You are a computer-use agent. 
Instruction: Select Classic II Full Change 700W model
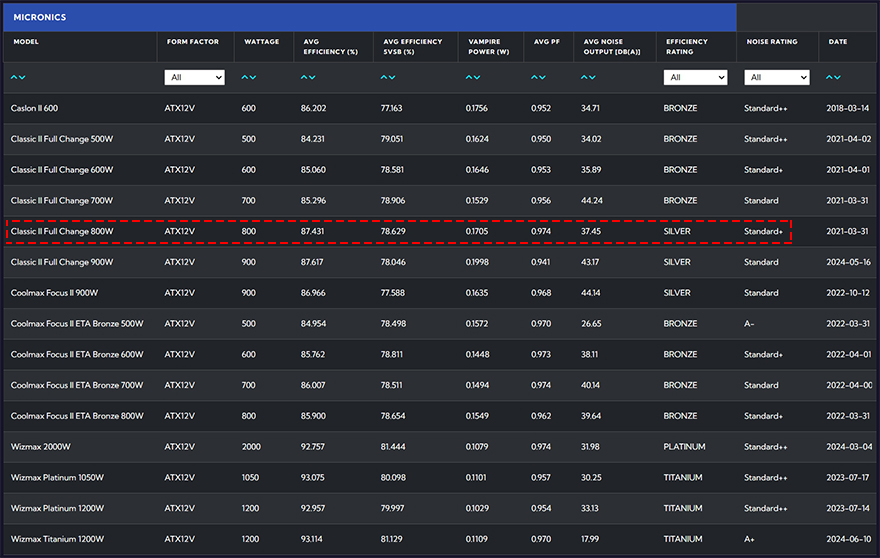tap(62, 201)
